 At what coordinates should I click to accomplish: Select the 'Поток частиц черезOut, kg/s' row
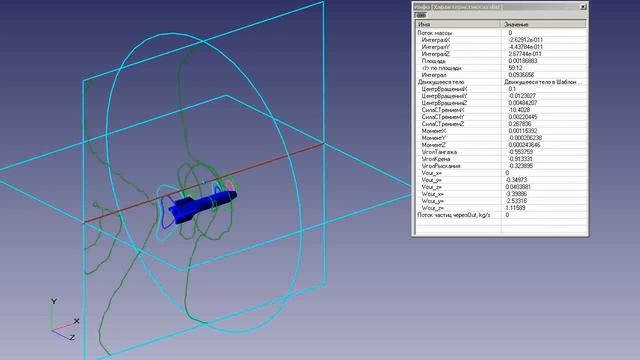pos(501,215)
